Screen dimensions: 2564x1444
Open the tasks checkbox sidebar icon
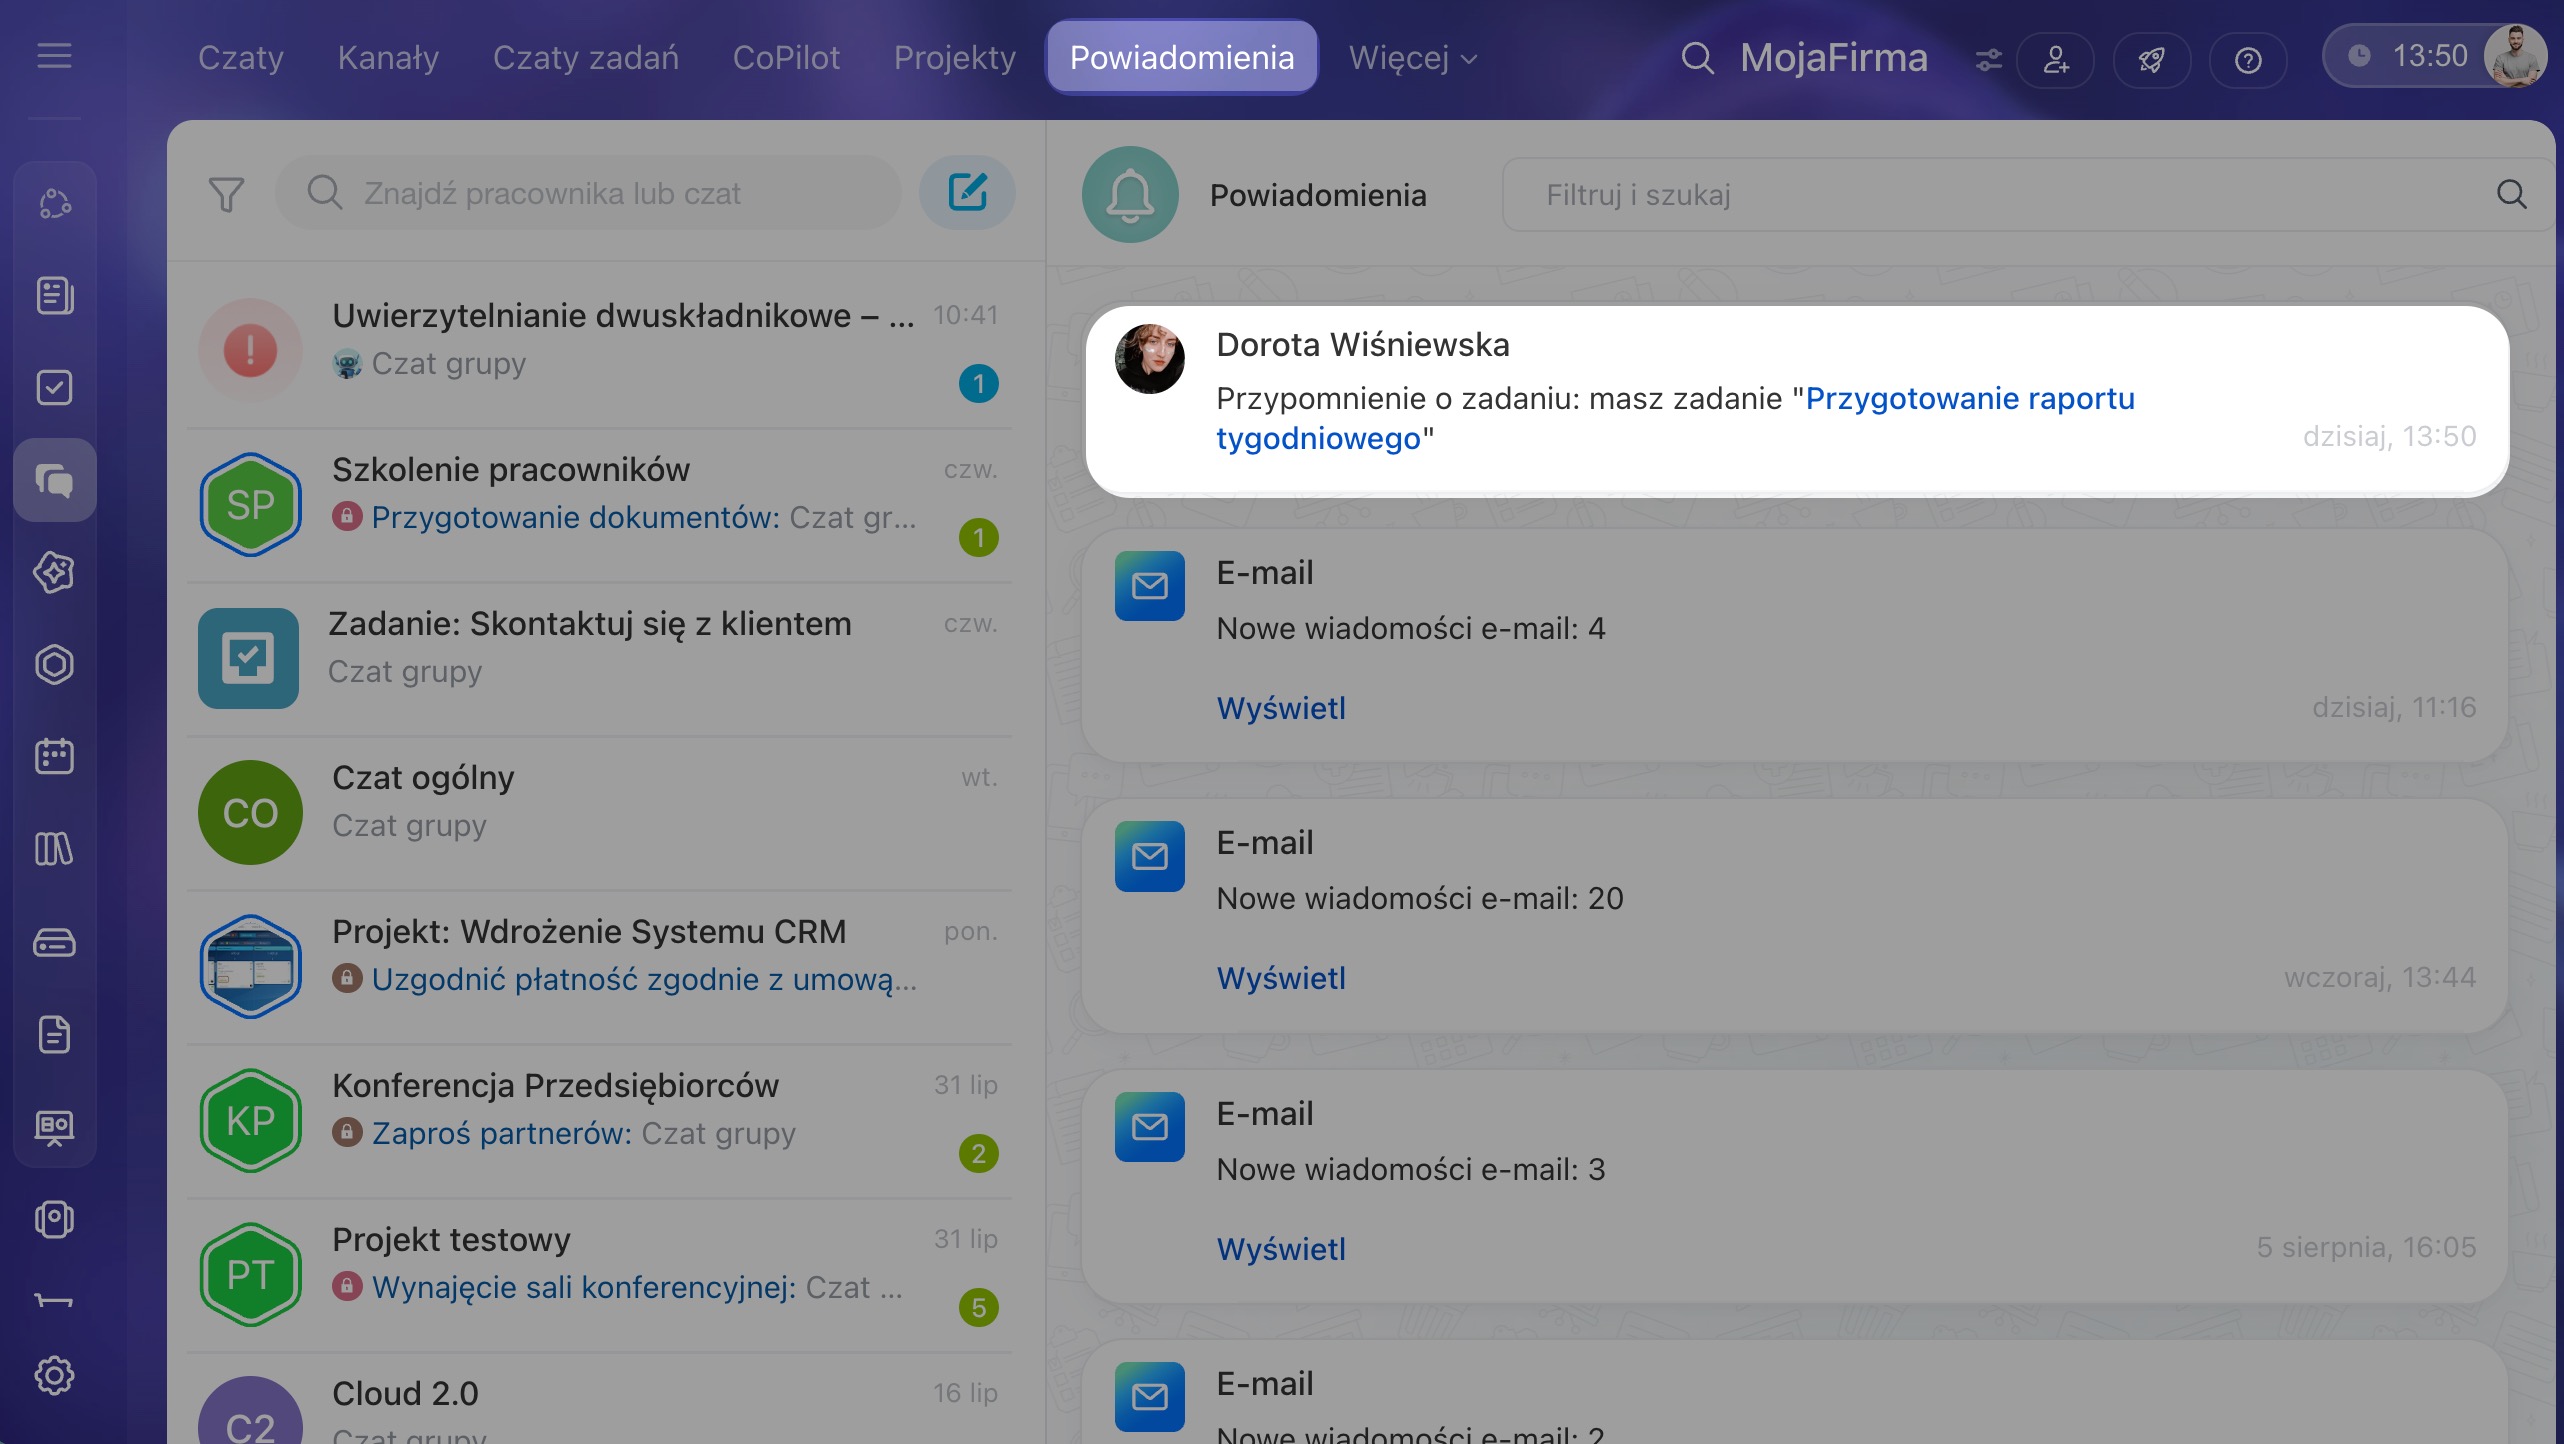[x=55, y=388]
